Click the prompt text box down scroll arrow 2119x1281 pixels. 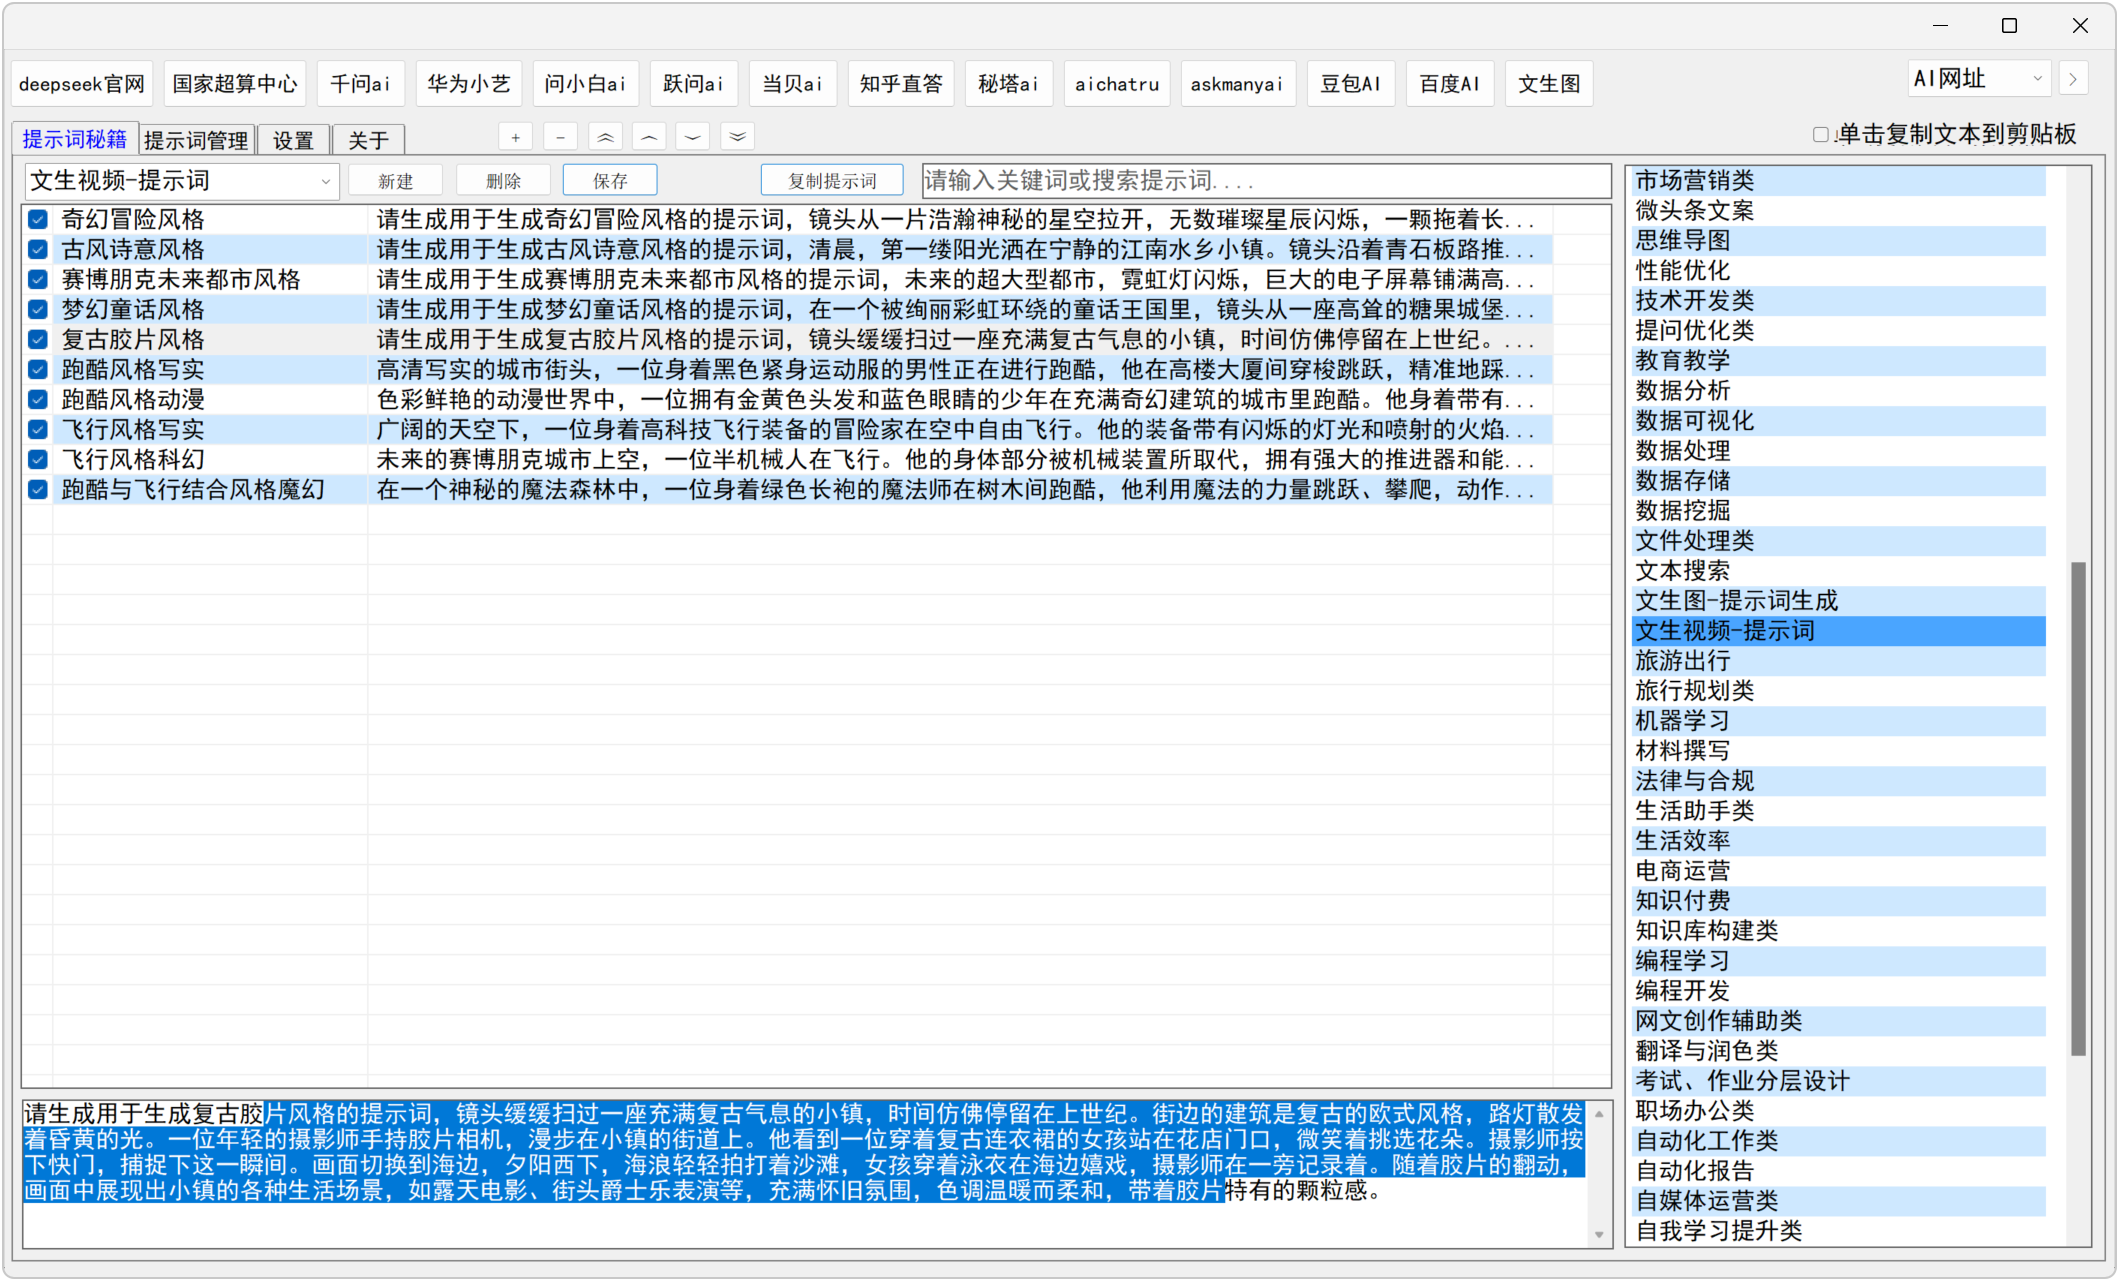tap(1599, 1235)
